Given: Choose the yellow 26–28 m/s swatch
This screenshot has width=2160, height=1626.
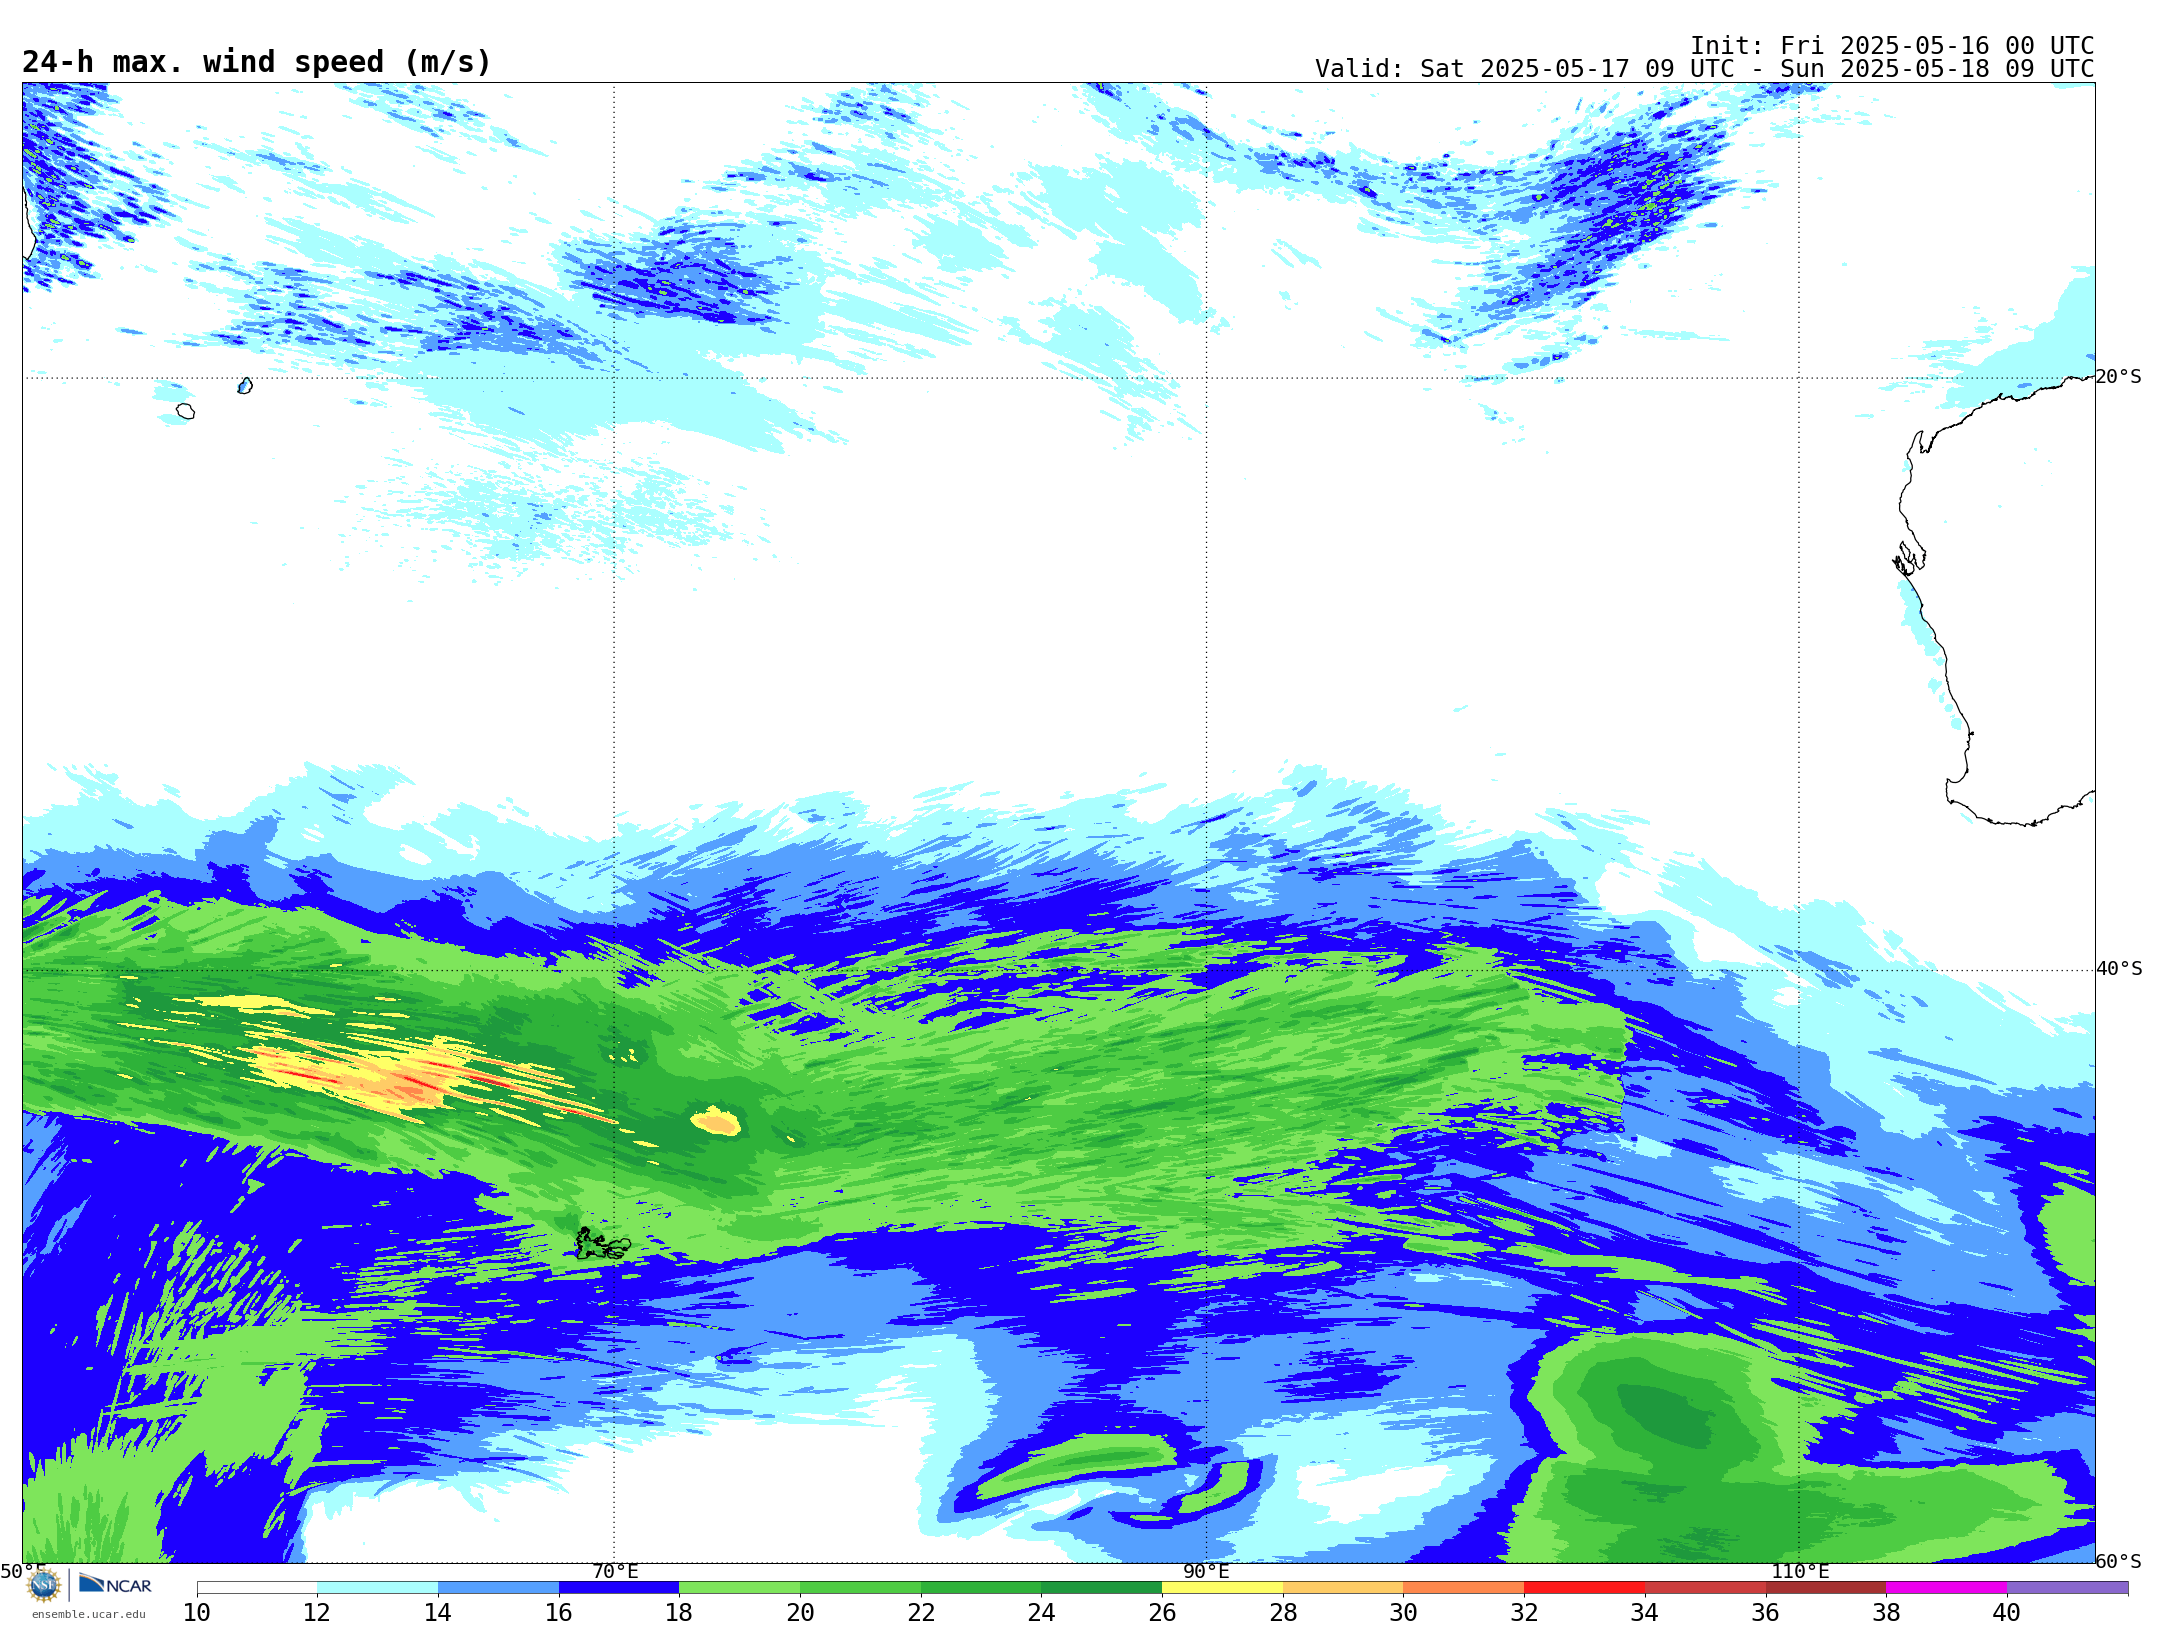Looking at the screenshot, I should click(1222, 1587).
